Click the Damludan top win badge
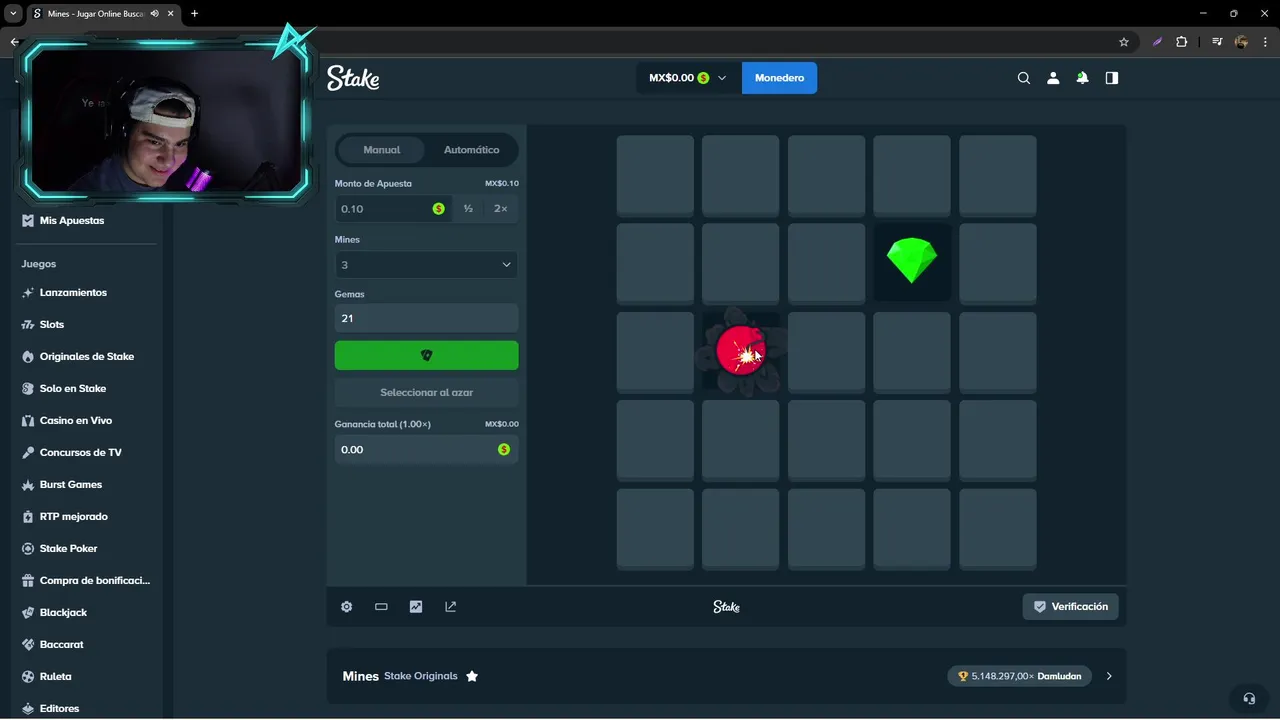Screen dimensions: 1280x720 (x=1019, y=676)
